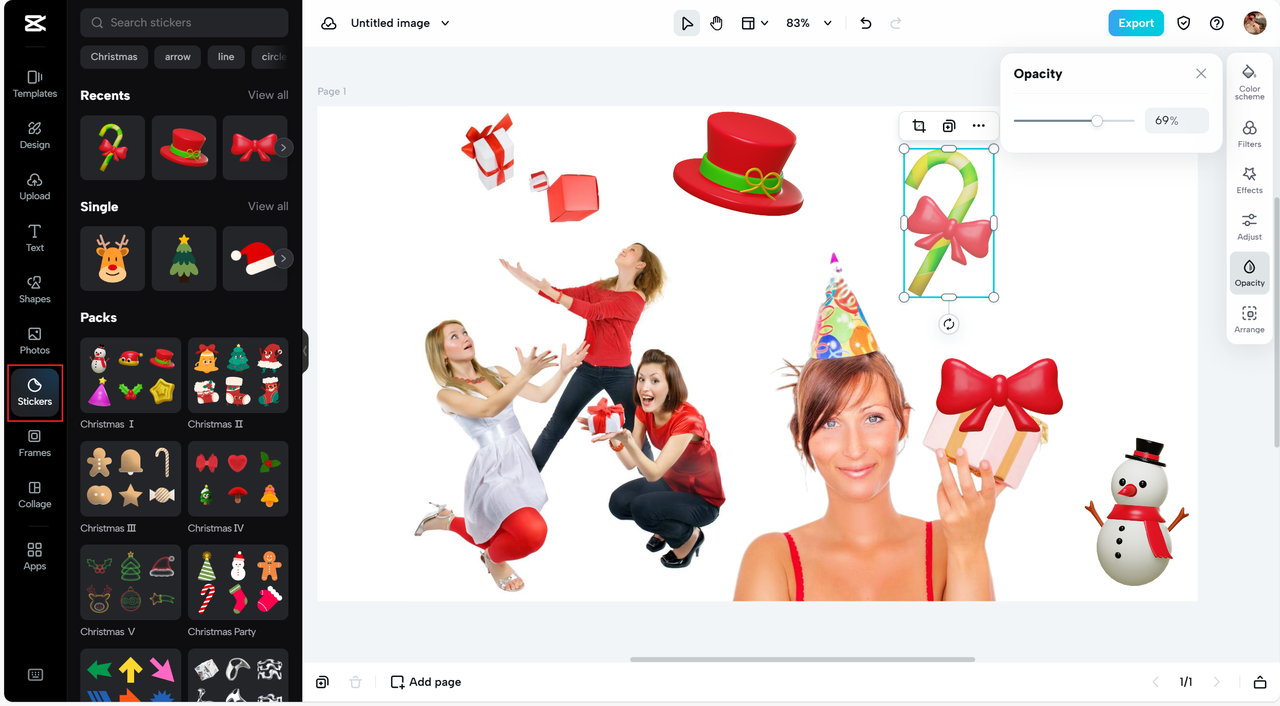This screenshot has height=706, width=1280.
Task: Activate the hand pan tool
Action: 717,23
